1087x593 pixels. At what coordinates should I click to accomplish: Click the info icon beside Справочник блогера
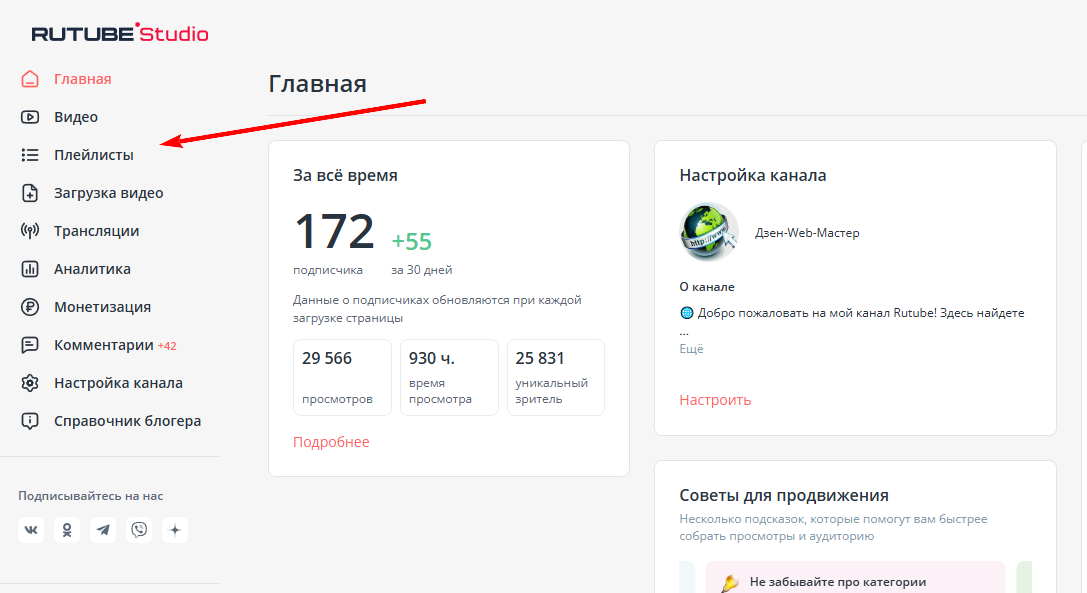pos(30,421)
